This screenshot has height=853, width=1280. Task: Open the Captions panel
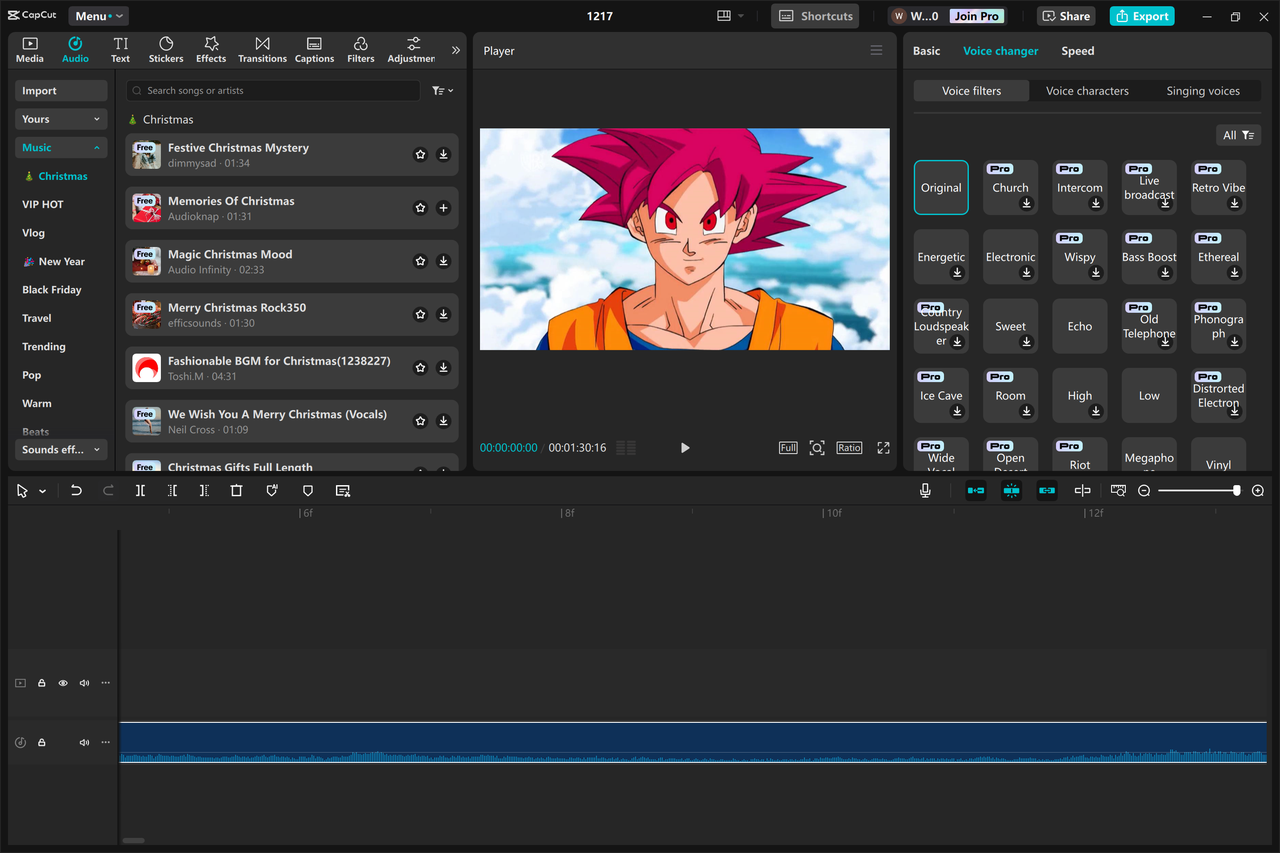pyautogui.click(x=314, y=49)
